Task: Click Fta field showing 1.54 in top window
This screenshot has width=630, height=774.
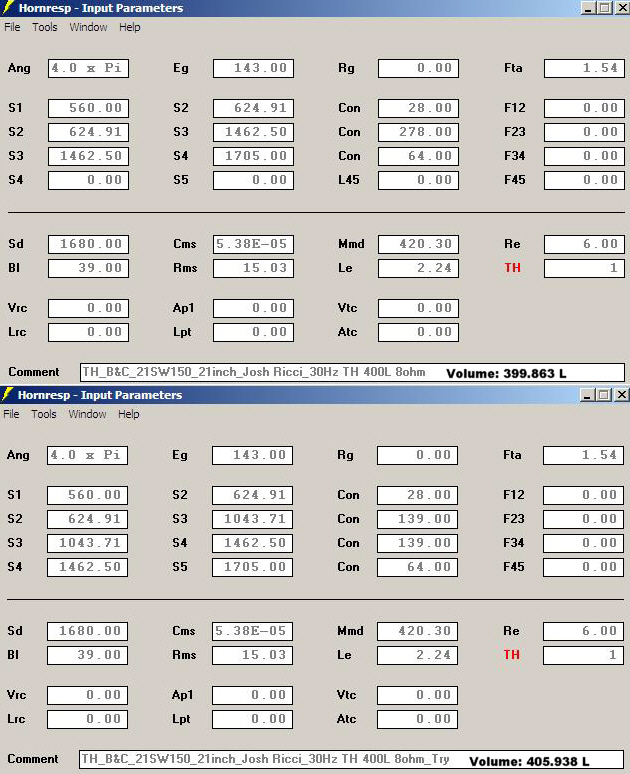Action: 584,68
